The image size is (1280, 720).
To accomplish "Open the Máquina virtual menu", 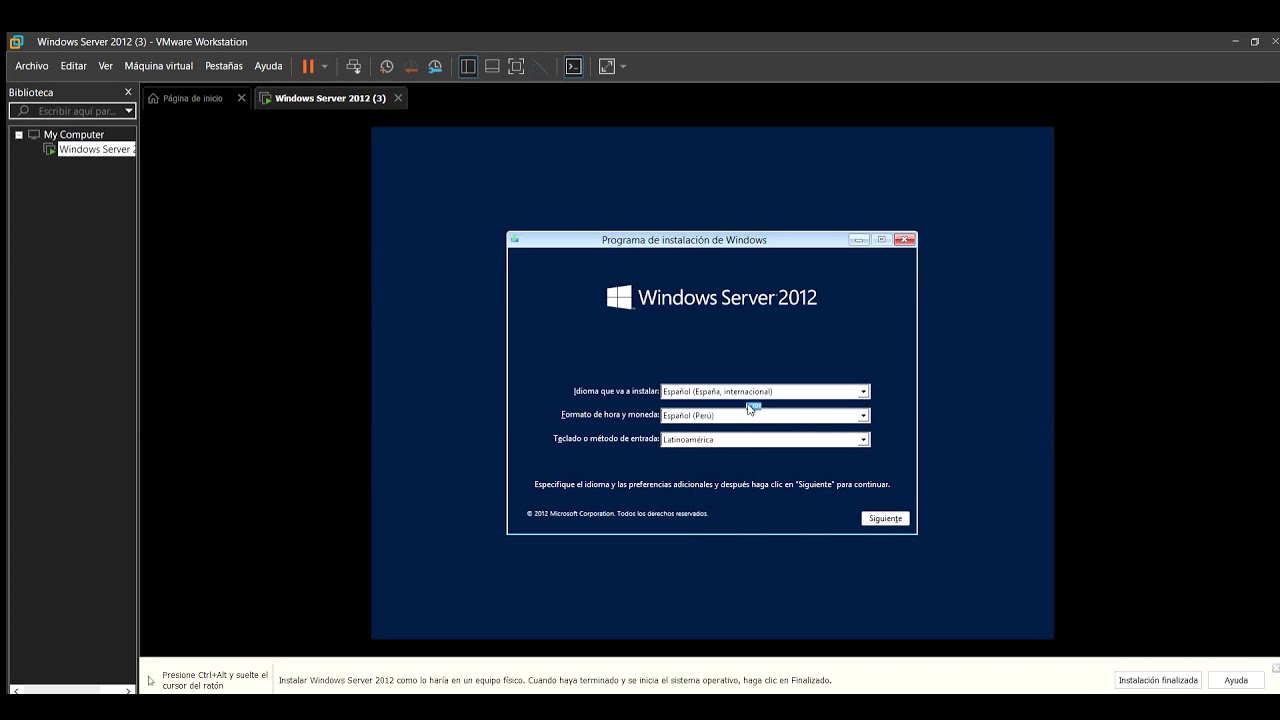I will pos(159,66).
